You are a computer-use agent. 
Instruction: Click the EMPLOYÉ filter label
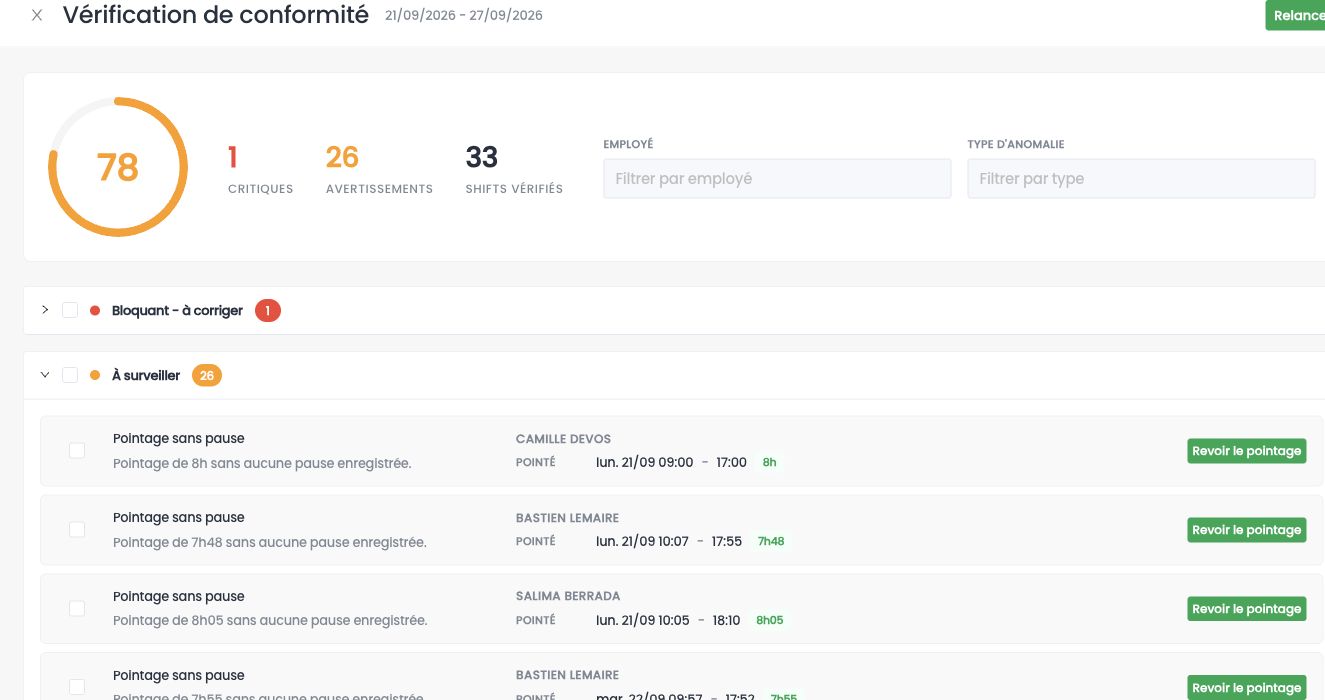coord(628,145)
